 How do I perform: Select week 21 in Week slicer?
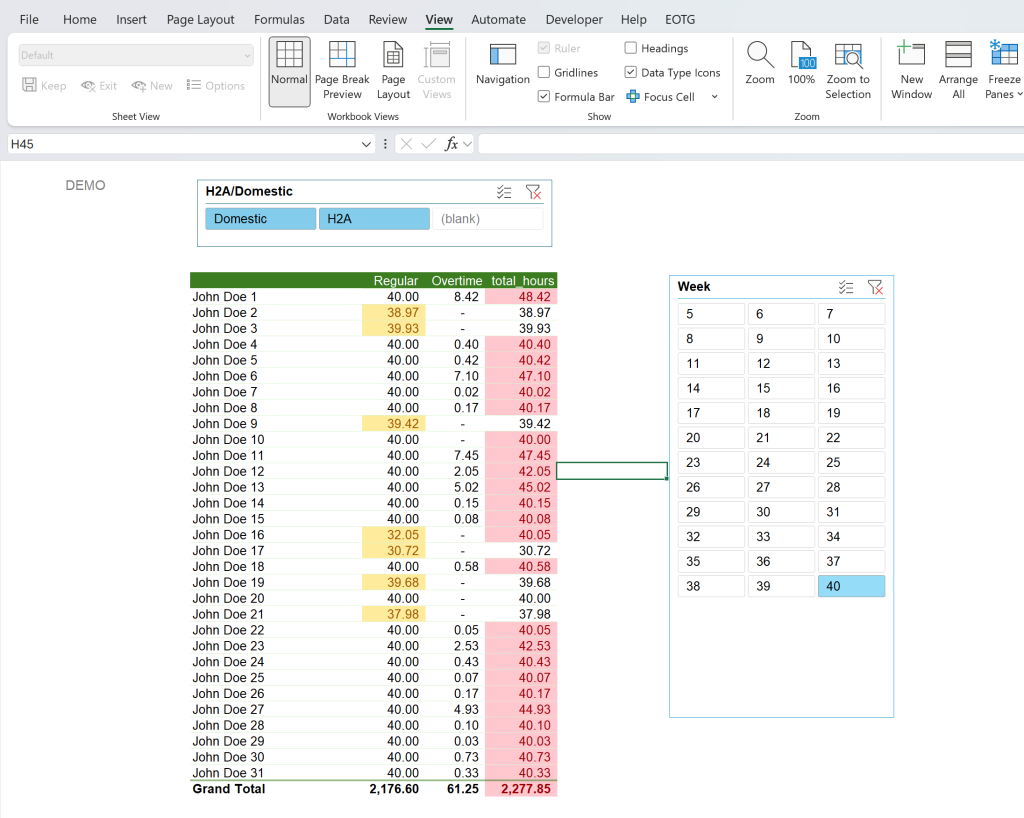(781, 437)
